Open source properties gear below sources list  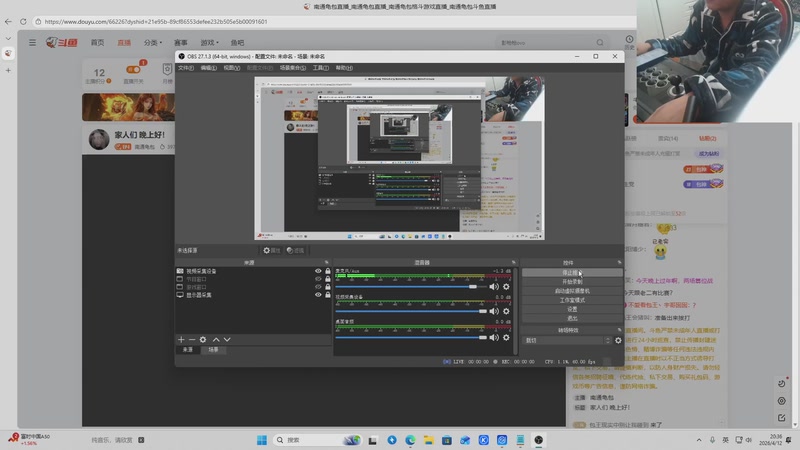pyautogui.click(x=203, y=339)
